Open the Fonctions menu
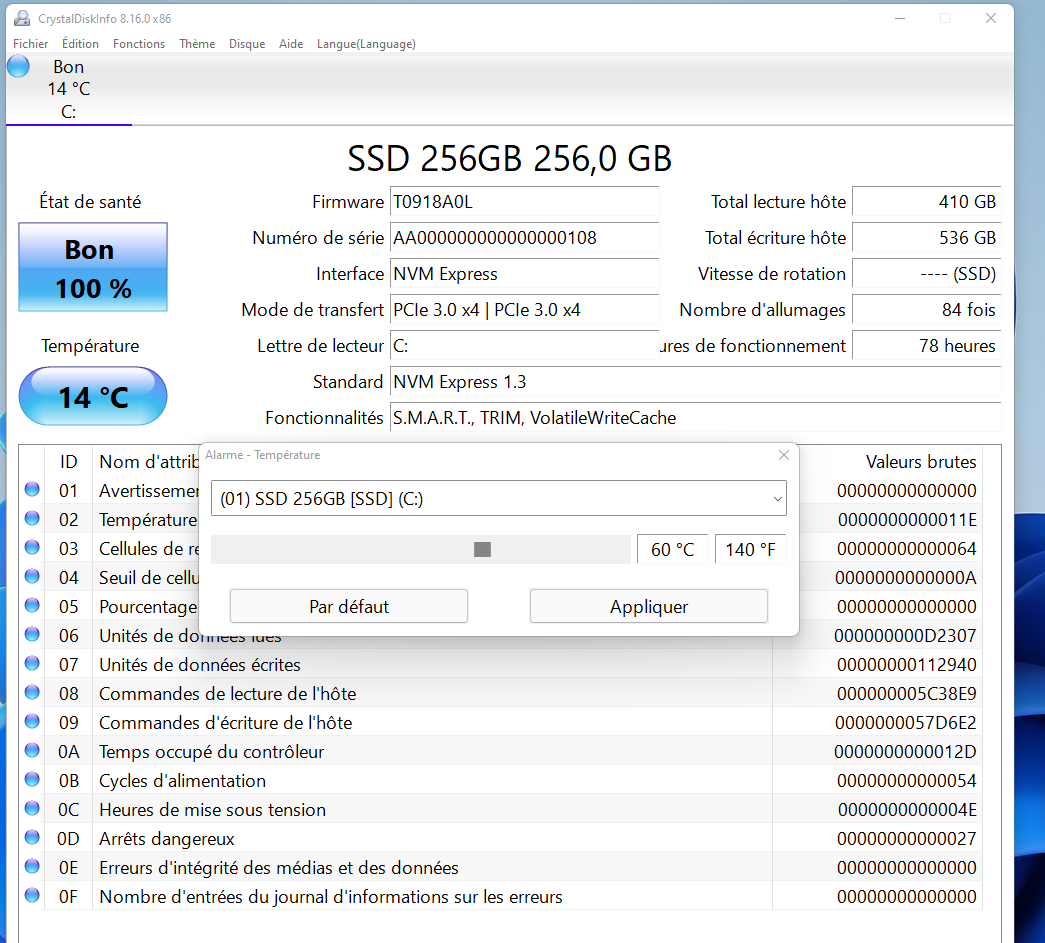Screen dimensions: 1045x943 tap(139, 44)
